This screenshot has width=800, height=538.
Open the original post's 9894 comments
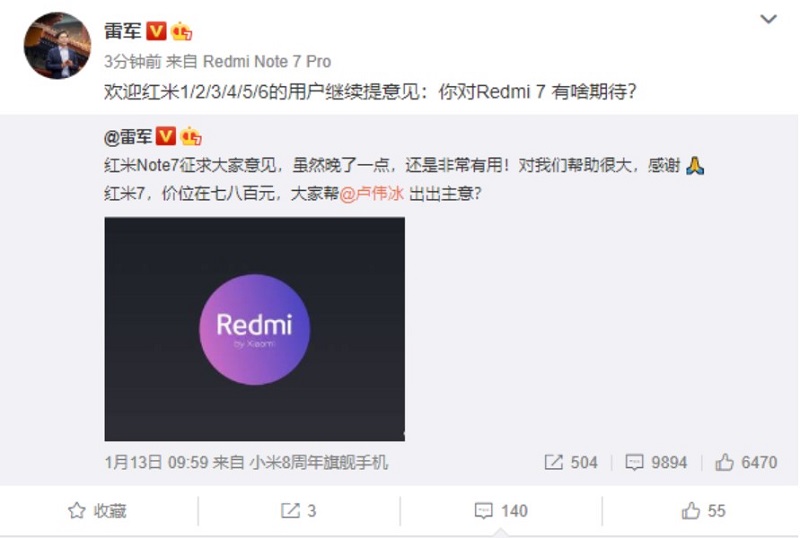click(x=656, y=462)
